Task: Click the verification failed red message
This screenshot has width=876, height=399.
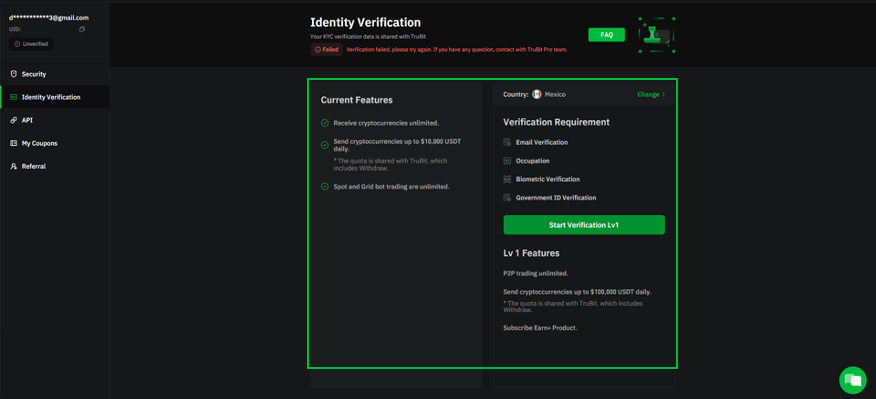Action: [x=456, y=50]
